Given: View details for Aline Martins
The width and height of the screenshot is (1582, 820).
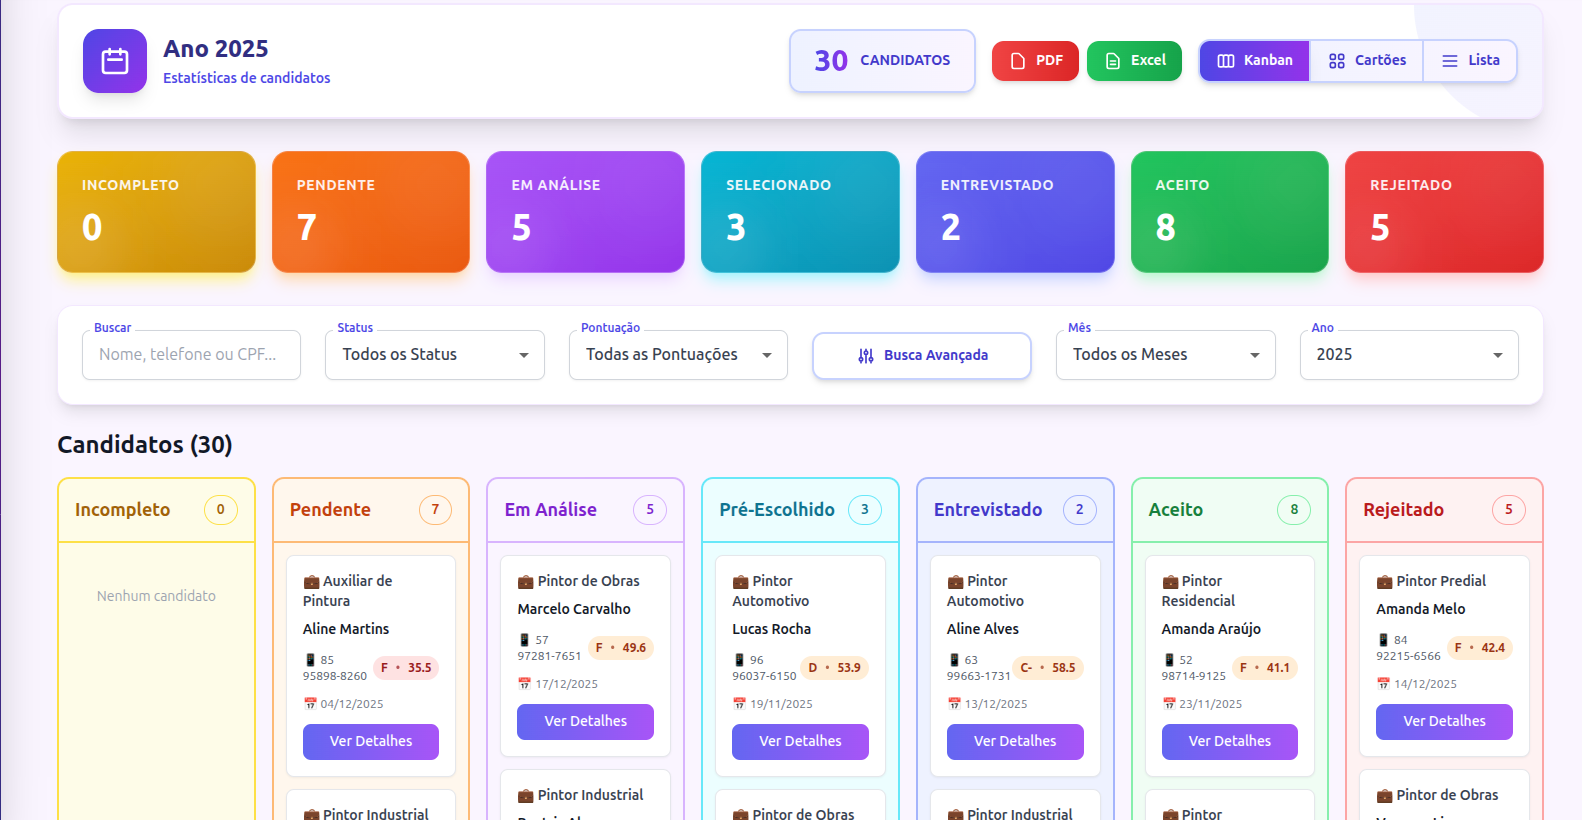Looking at the screenshot, I should click(x=370, y=742).
